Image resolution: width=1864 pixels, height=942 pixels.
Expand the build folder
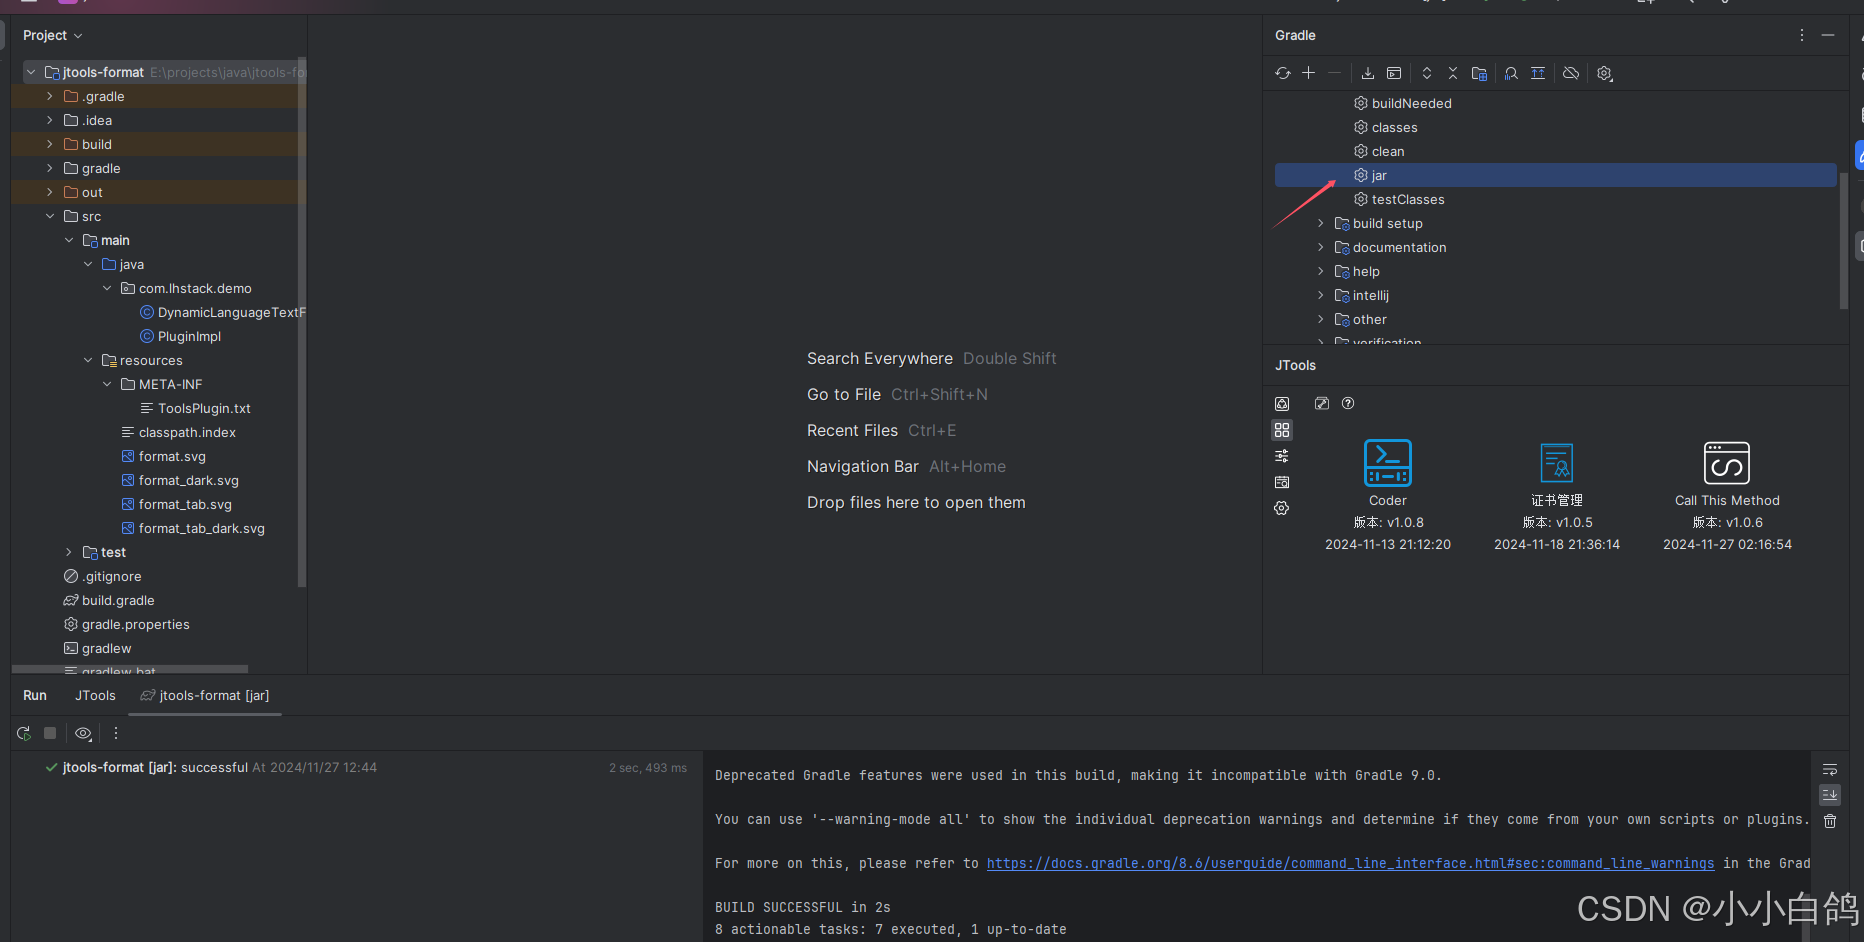[x=50, y=144]
